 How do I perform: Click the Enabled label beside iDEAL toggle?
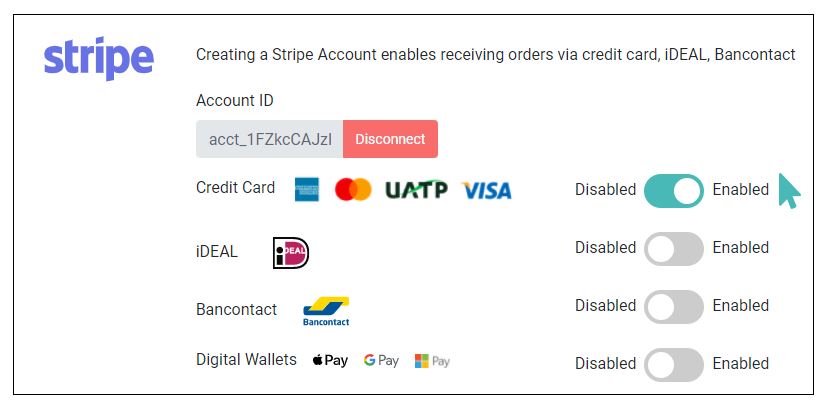(x=741, y=247)
